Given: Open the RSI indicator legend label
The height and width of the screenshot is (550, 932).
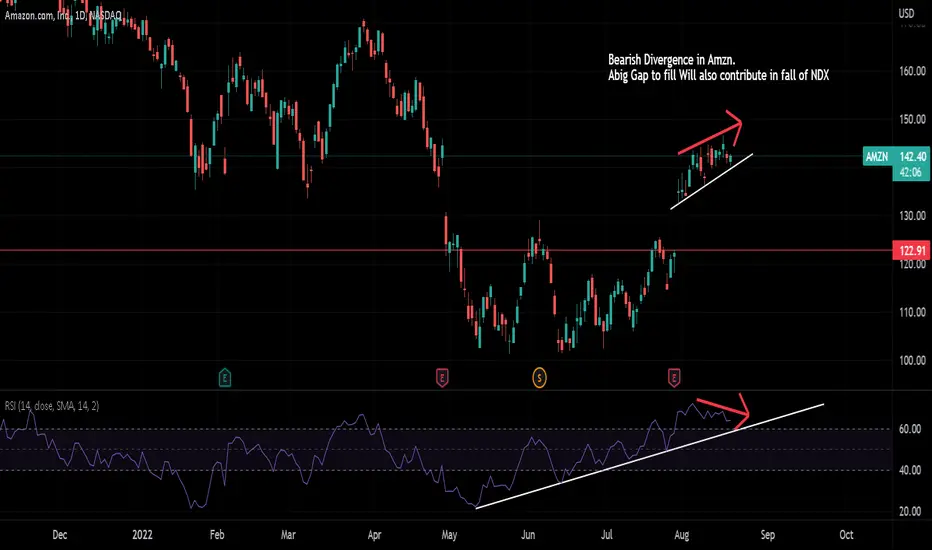Looking at the screenshot, I should (52, 406).
